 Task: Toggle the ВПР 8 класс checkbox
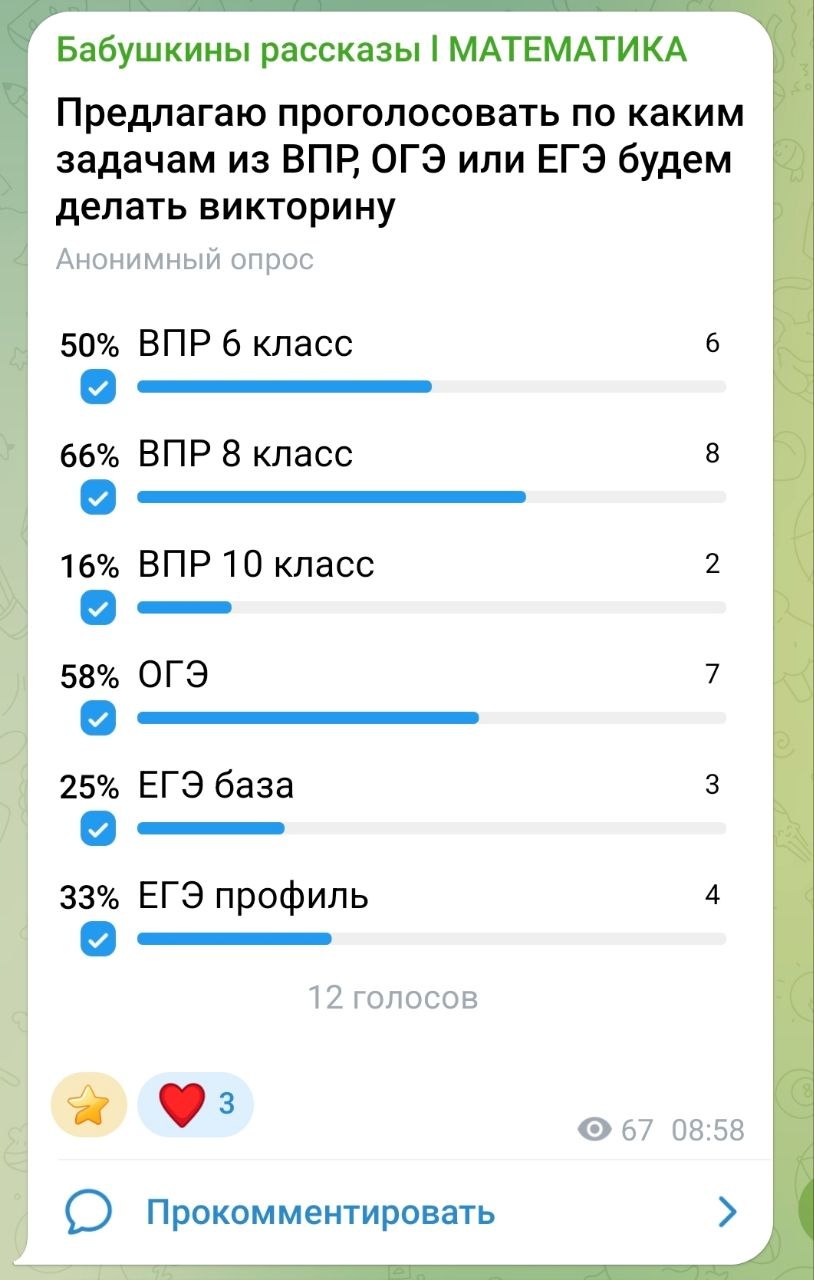pos(97,496)
